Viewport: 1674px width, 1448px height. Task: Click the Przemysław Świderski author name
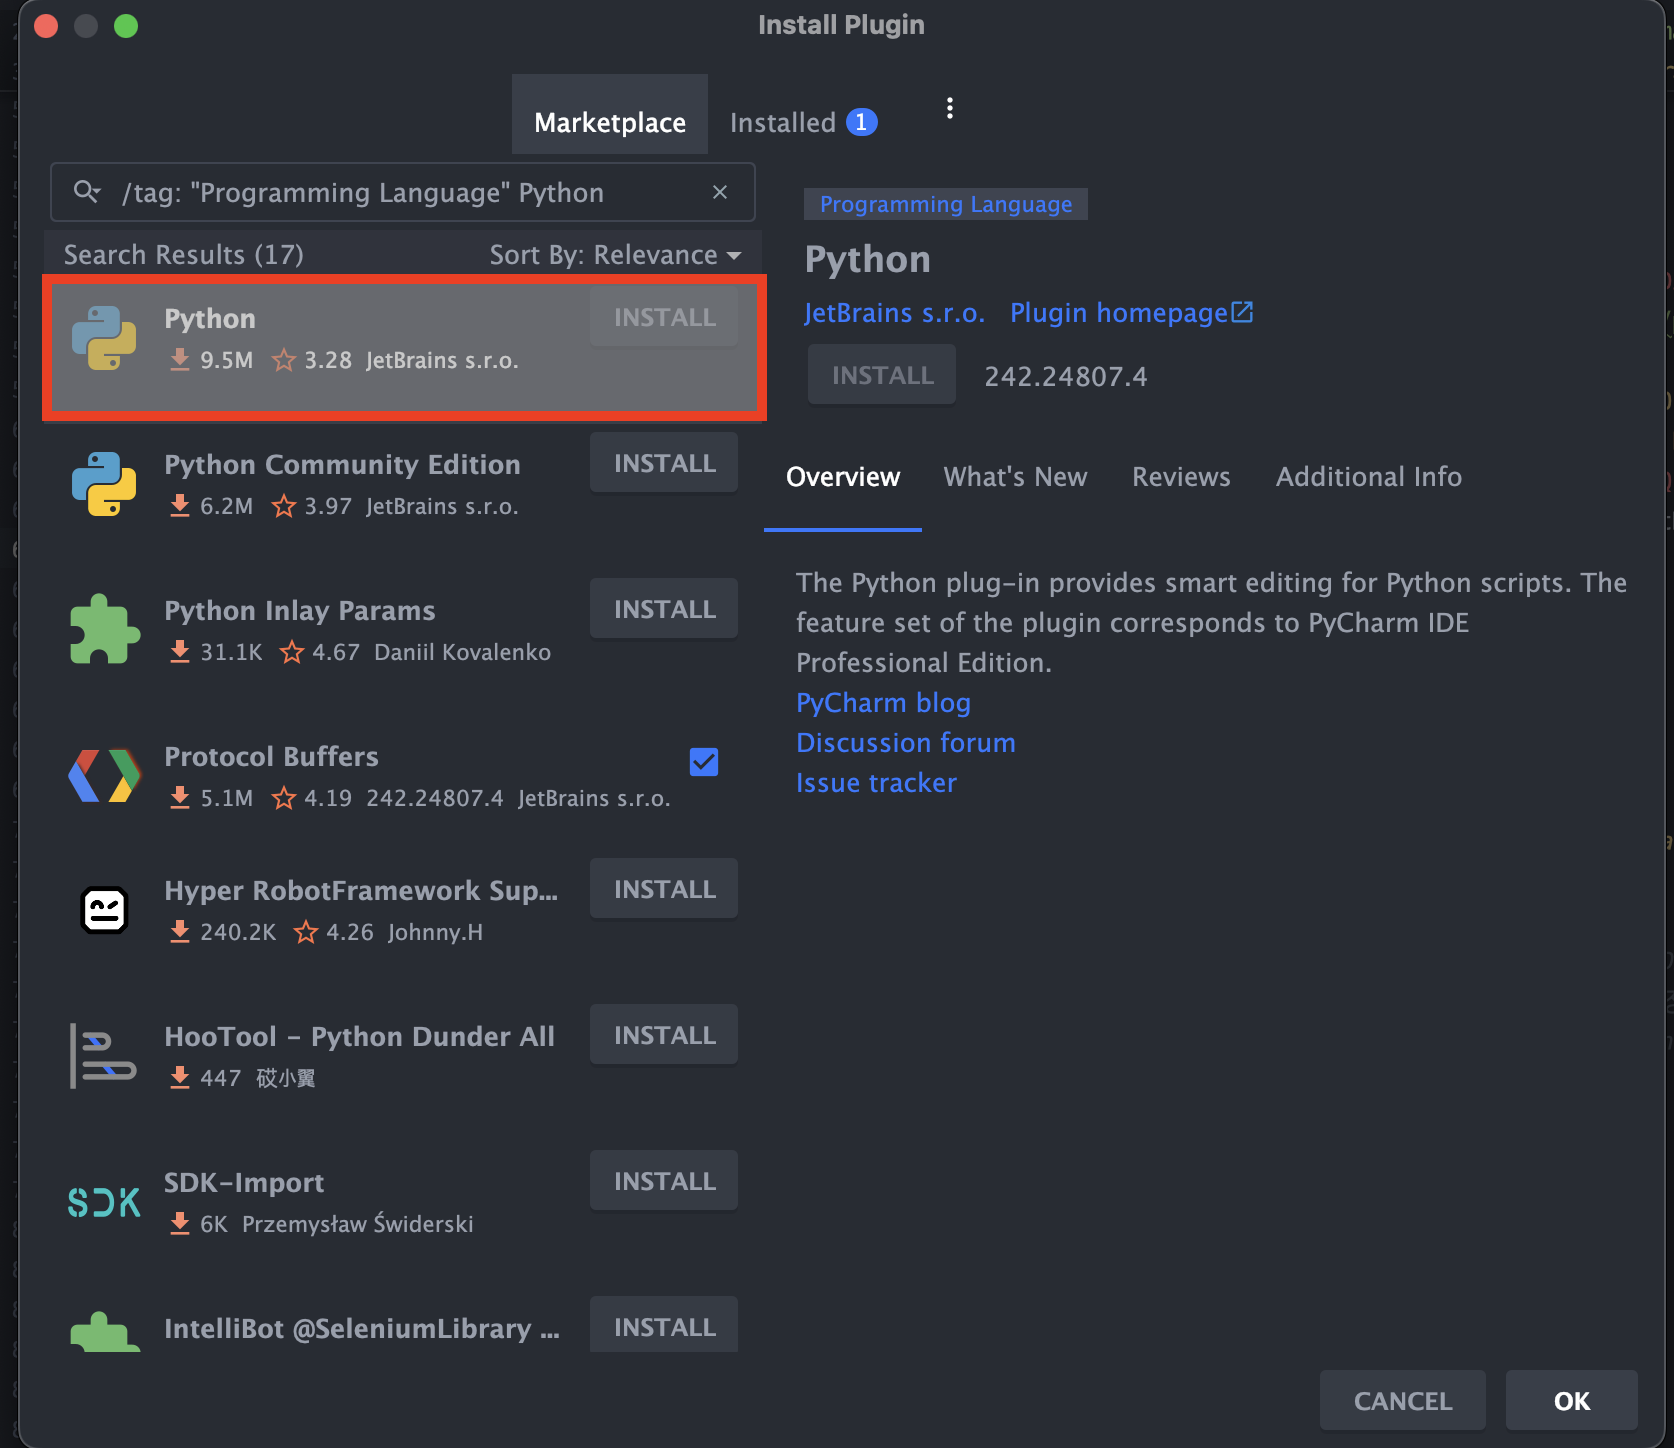pos(358,1224)
